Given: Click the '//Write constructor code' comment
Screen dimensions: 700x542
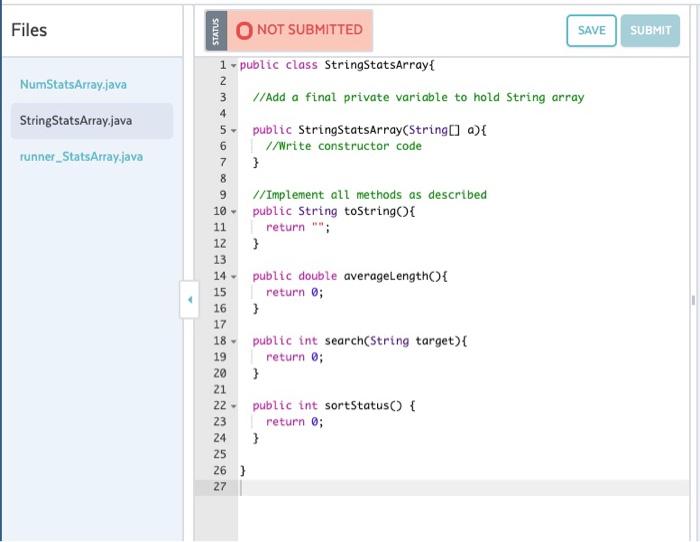Looking at the screenshot, I should tap(344, 146).
